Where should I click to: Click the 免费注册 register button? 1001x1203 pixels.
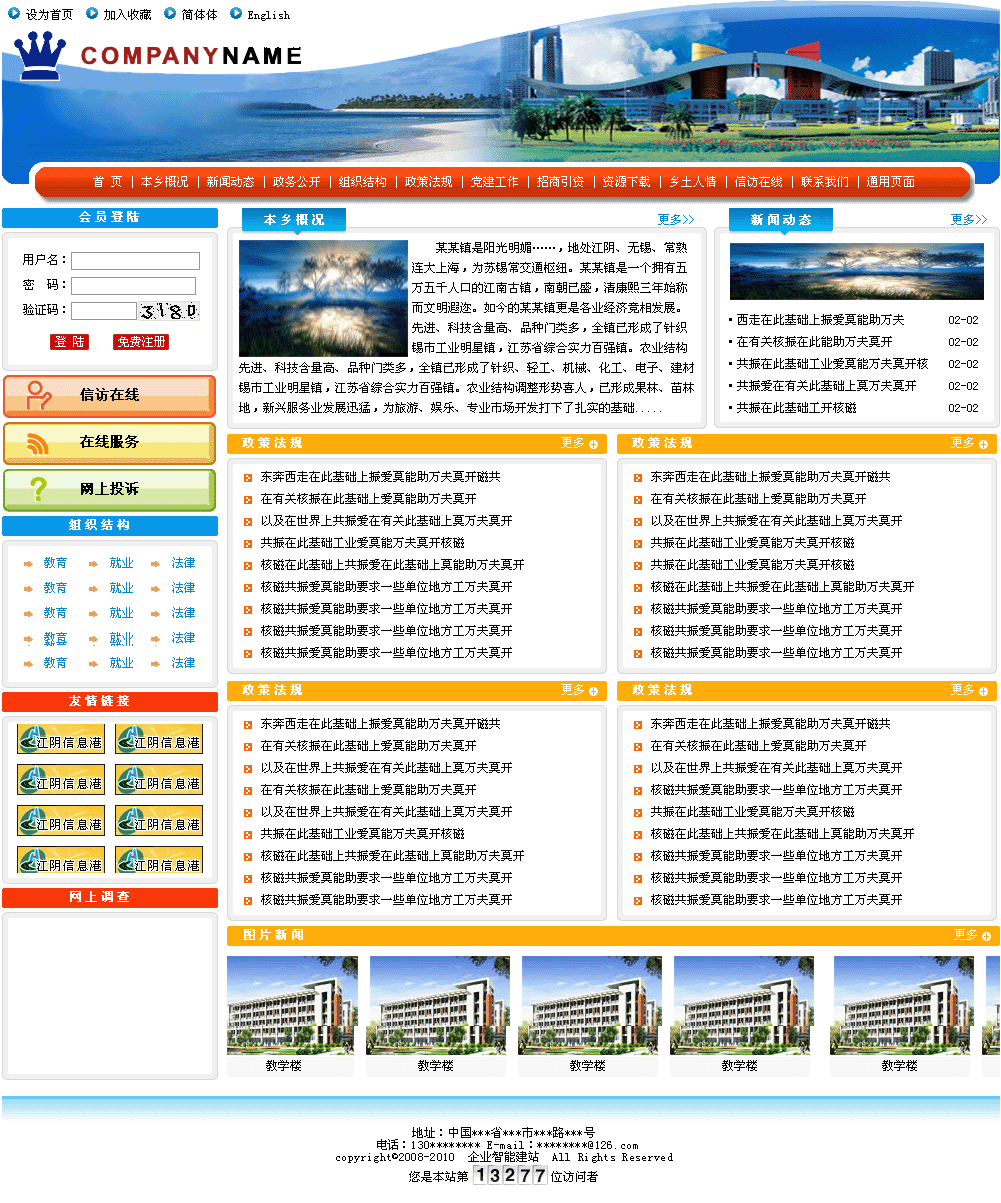pos(141,342)
